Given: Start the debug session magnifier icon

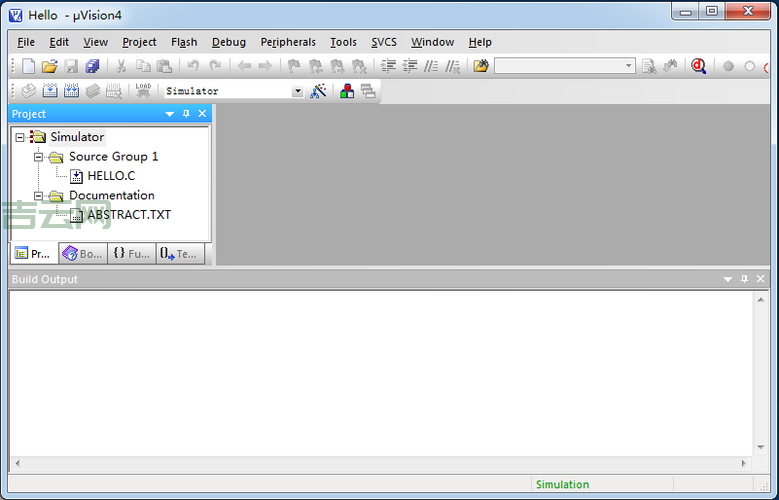Looking at the screenshot, I should (698, 66).
